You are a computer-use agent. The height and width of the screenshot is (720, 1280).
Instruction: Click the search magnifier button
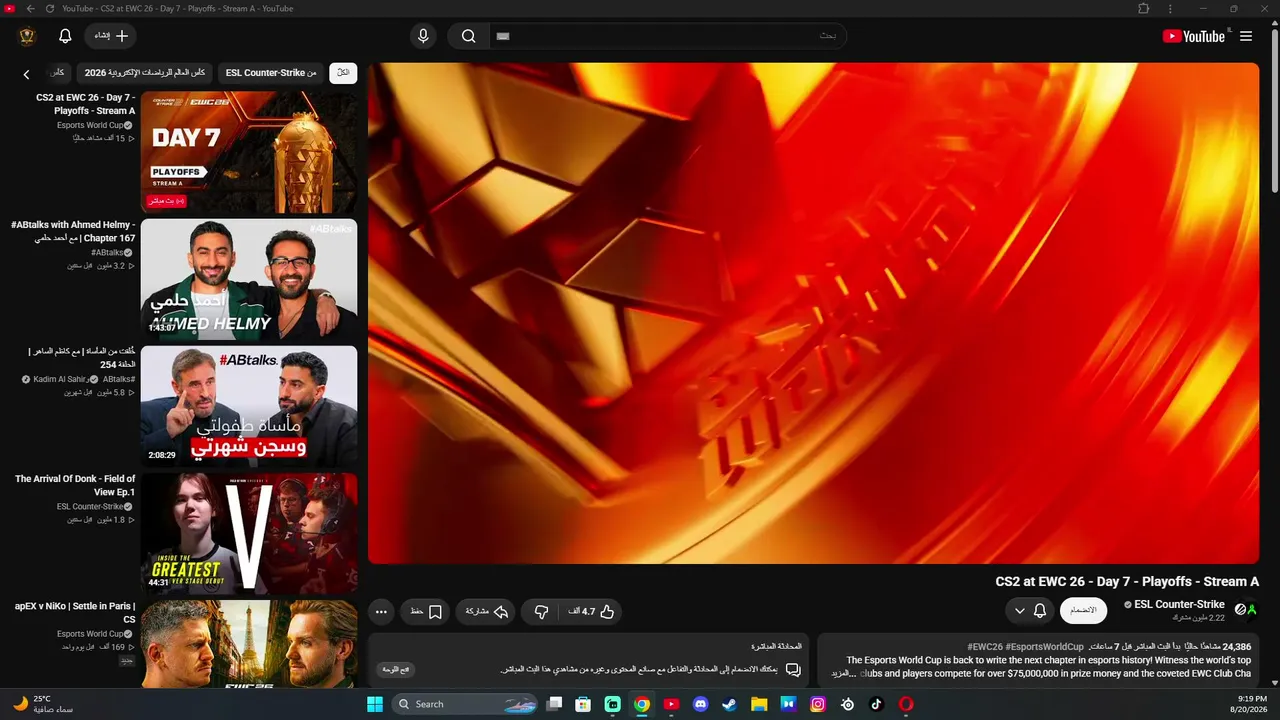(468, 36)
